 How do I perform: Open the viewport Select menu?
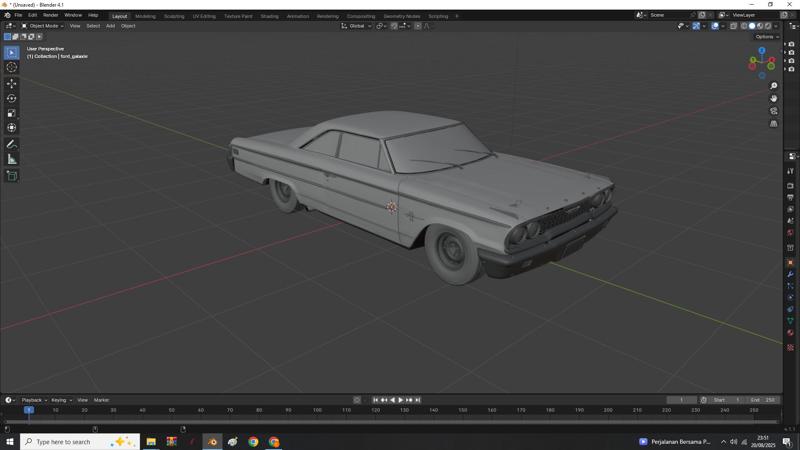point(93,26)
